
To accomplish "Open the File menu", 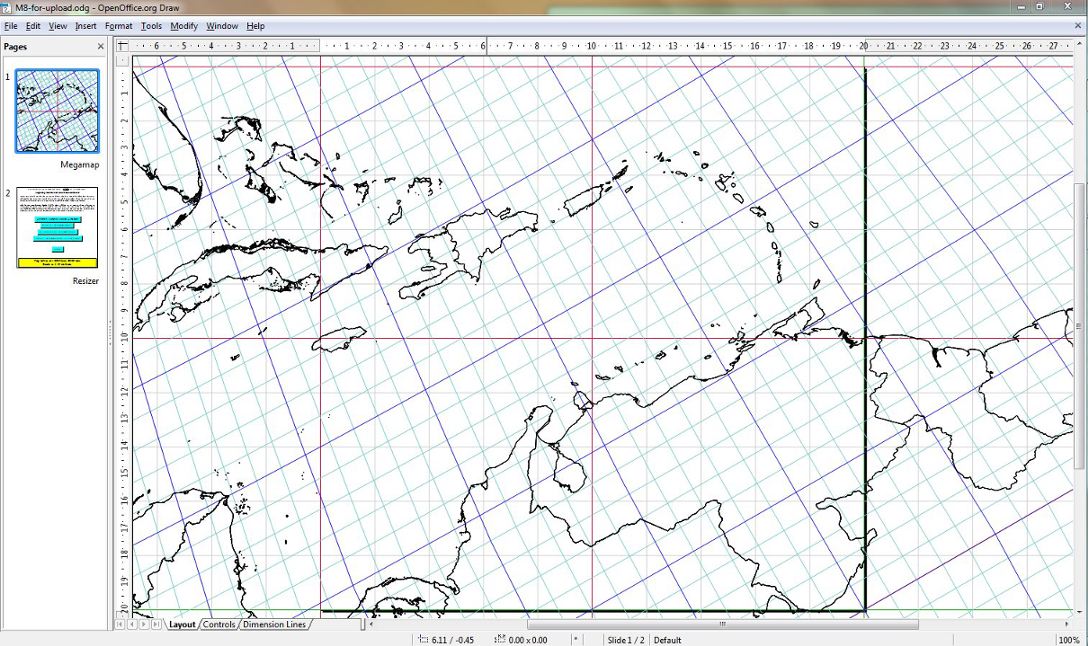I will pos(10,26).
